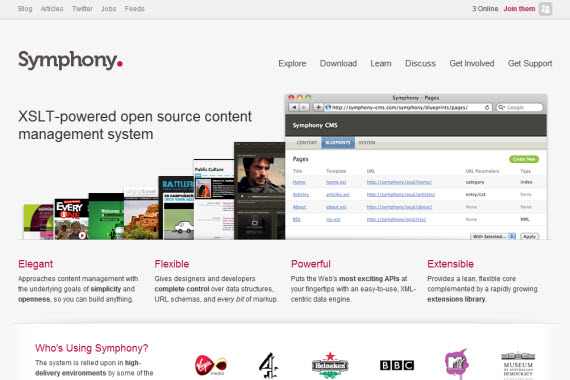Click the BBC logo
The image size is (570, 380).
tap(397, 365)
